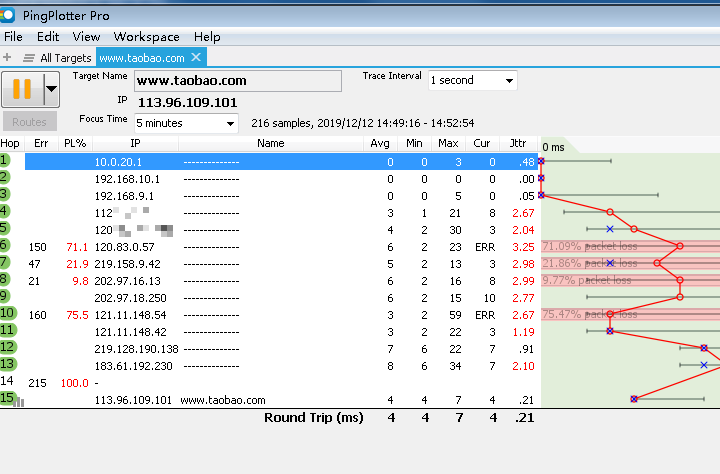Click the 71.09% packet loss bar
Screen dimensions: 720x474
point(630,246)
